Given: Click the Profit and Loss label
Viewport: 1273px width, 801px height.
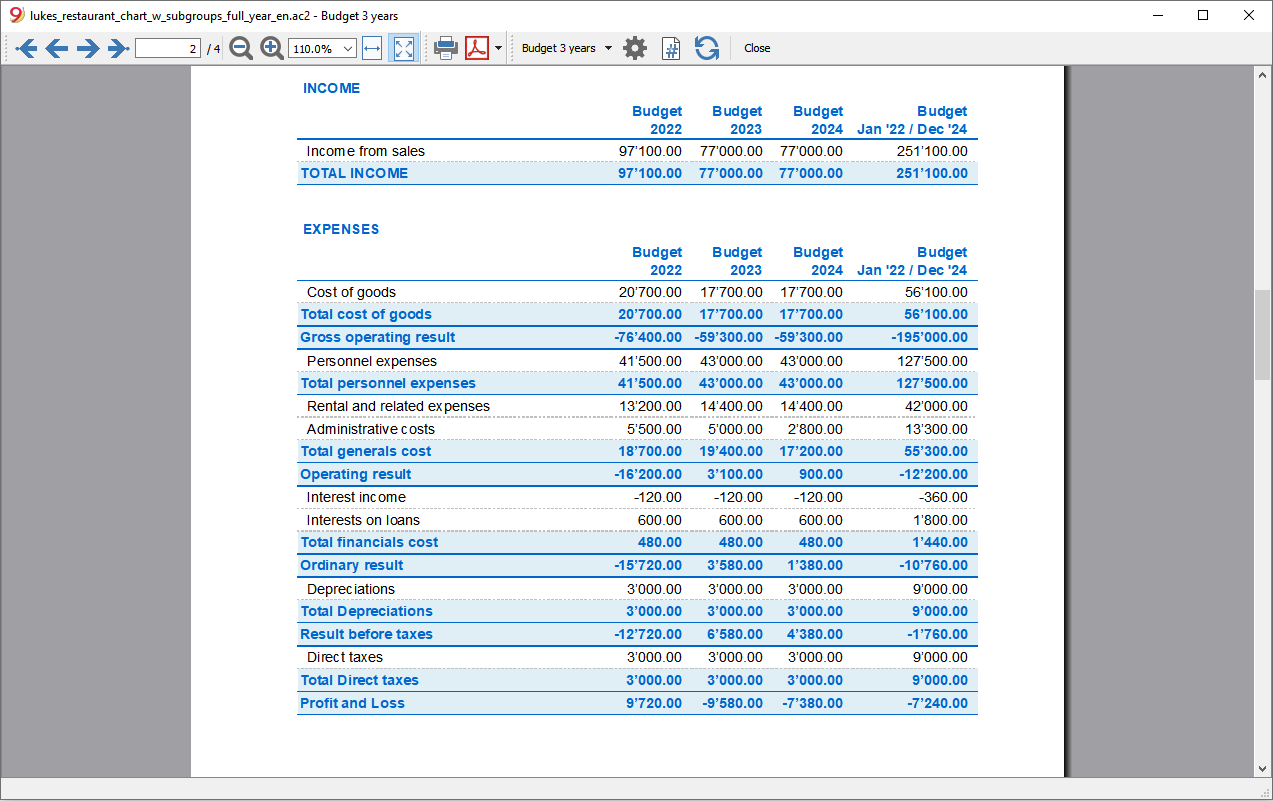Looking at the screenshot, I should pos(352,703).
